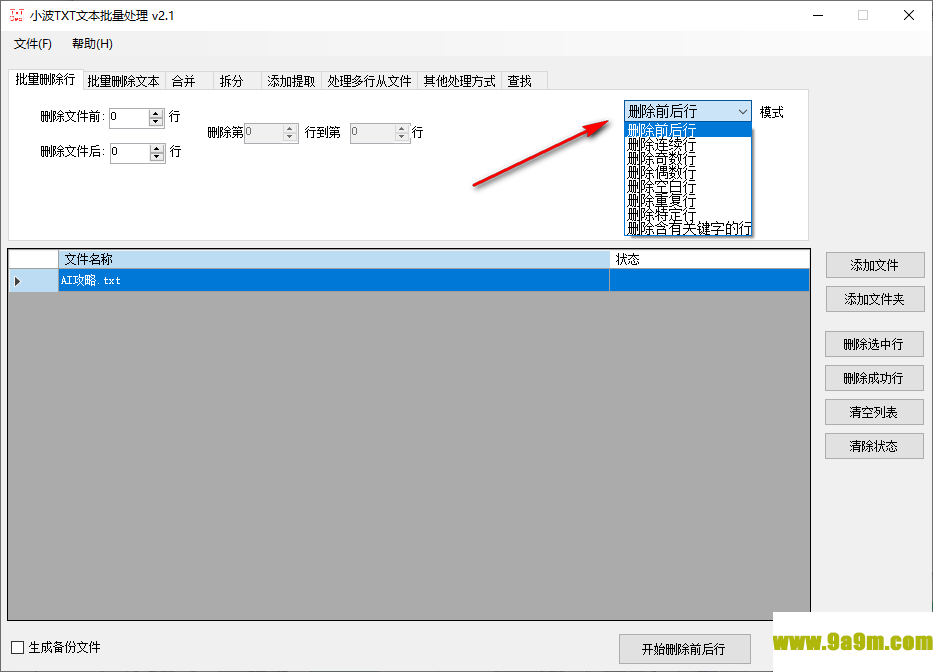Click the 文件名称 column header
This screenshot has width=933, height=672.
coord(334,259)
